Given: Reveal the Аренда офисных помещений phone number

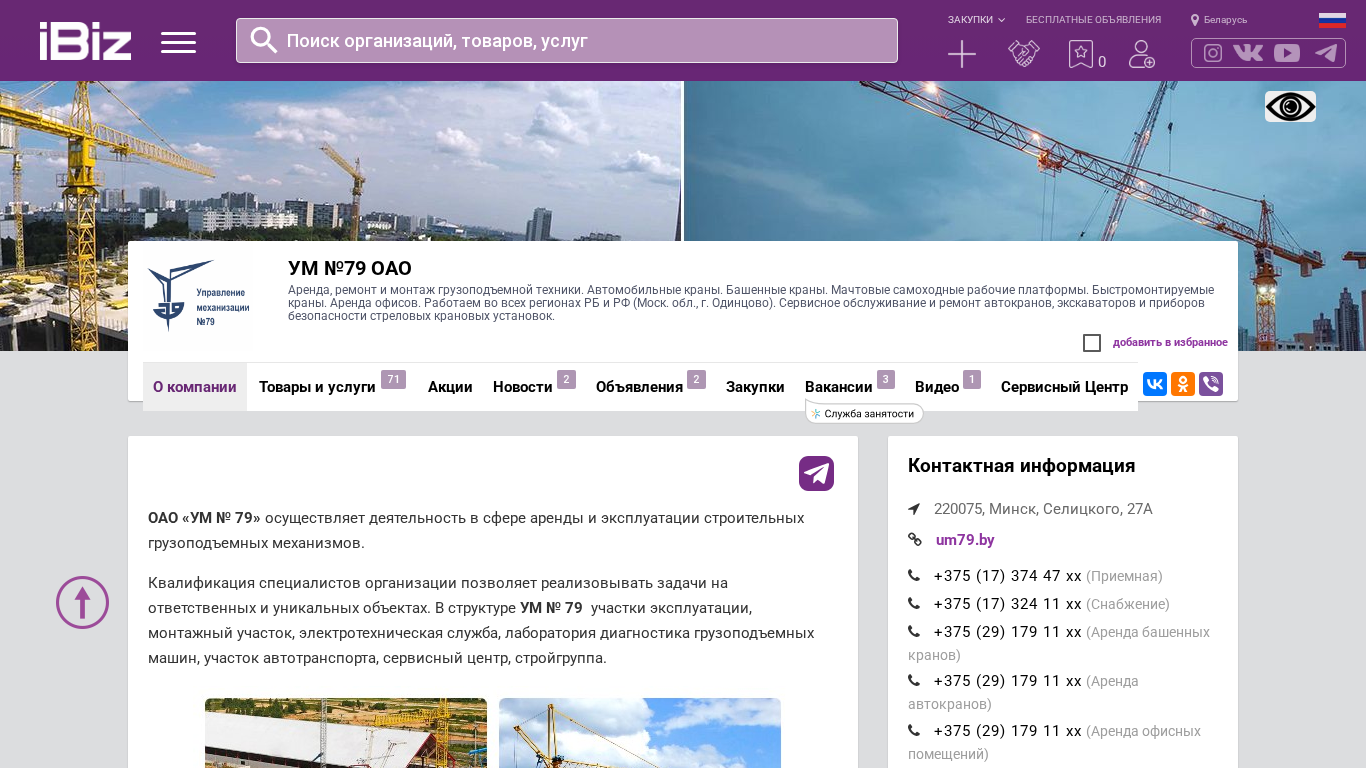Looking at the screenshot, I should [1007, 731].
